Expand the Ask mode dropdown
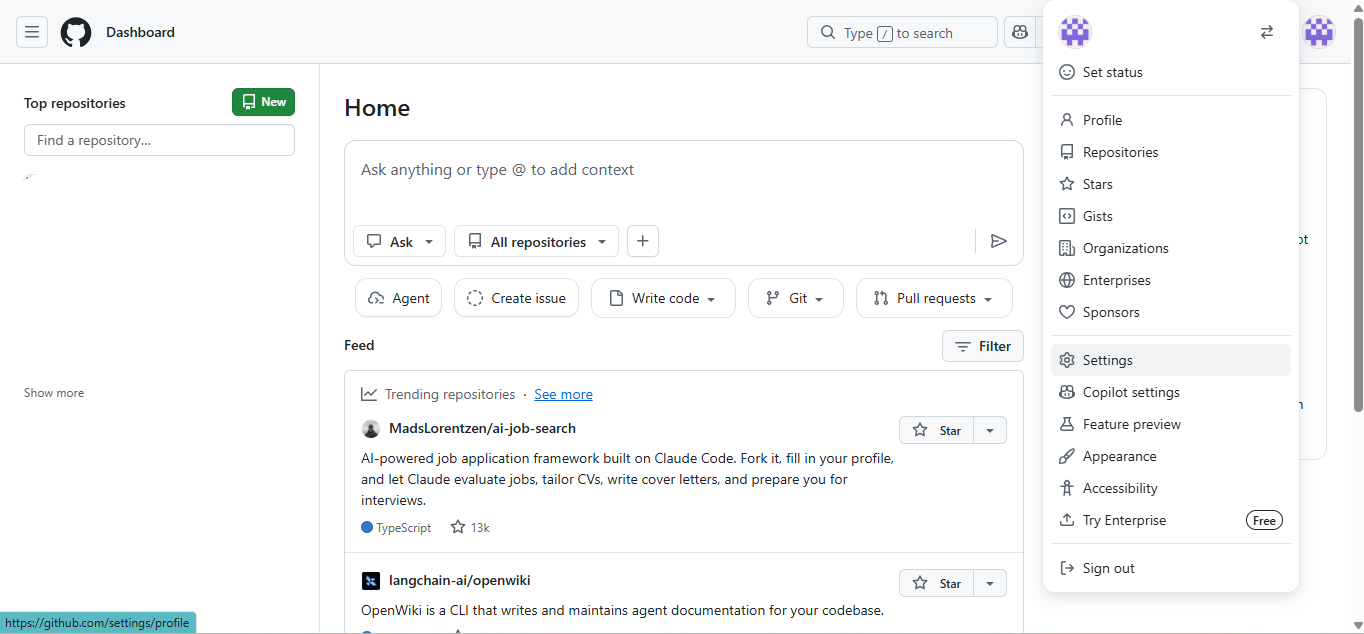 pos(399,241)
